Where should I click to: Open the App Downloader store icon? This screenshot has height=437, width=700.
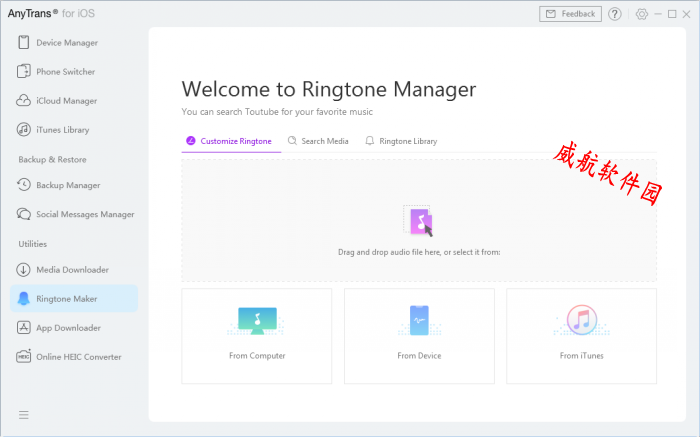pyautogui.click(x=24, y=328)
